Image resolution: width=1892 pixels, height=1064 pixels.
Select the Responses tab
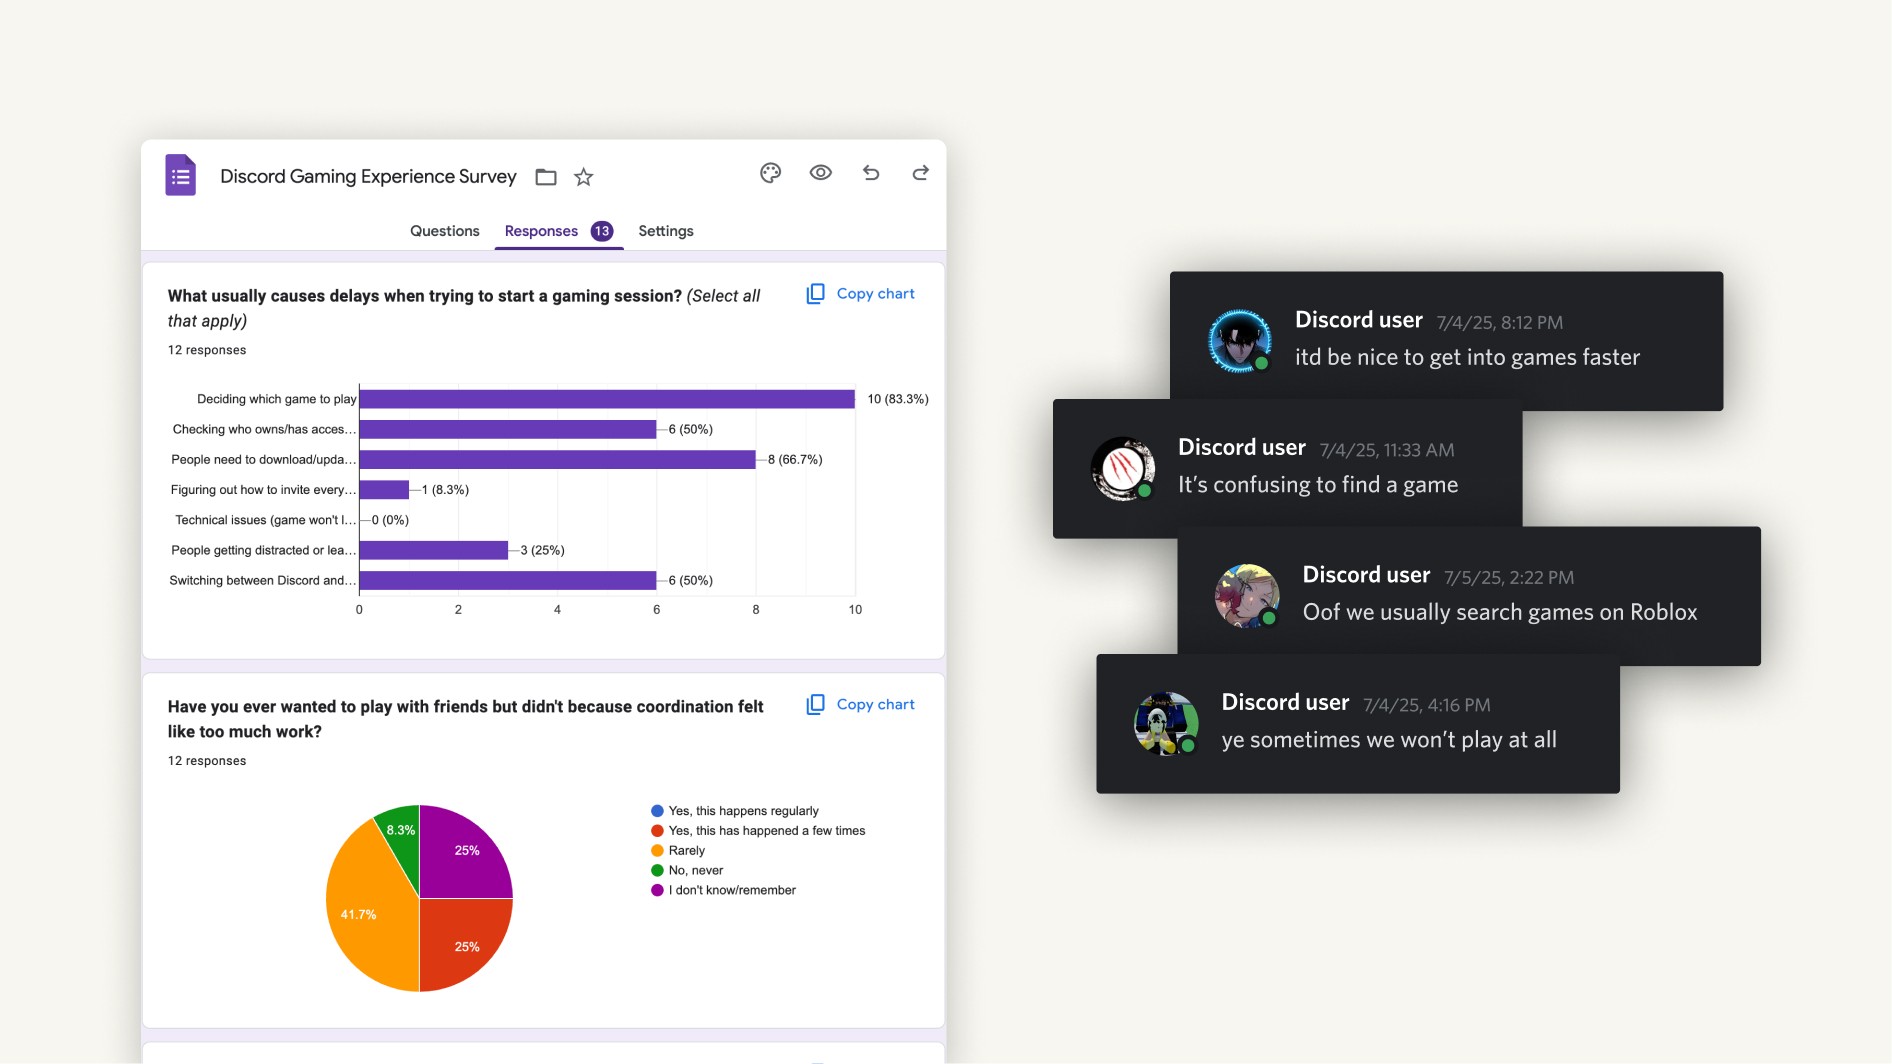click(x=541, y=231)
